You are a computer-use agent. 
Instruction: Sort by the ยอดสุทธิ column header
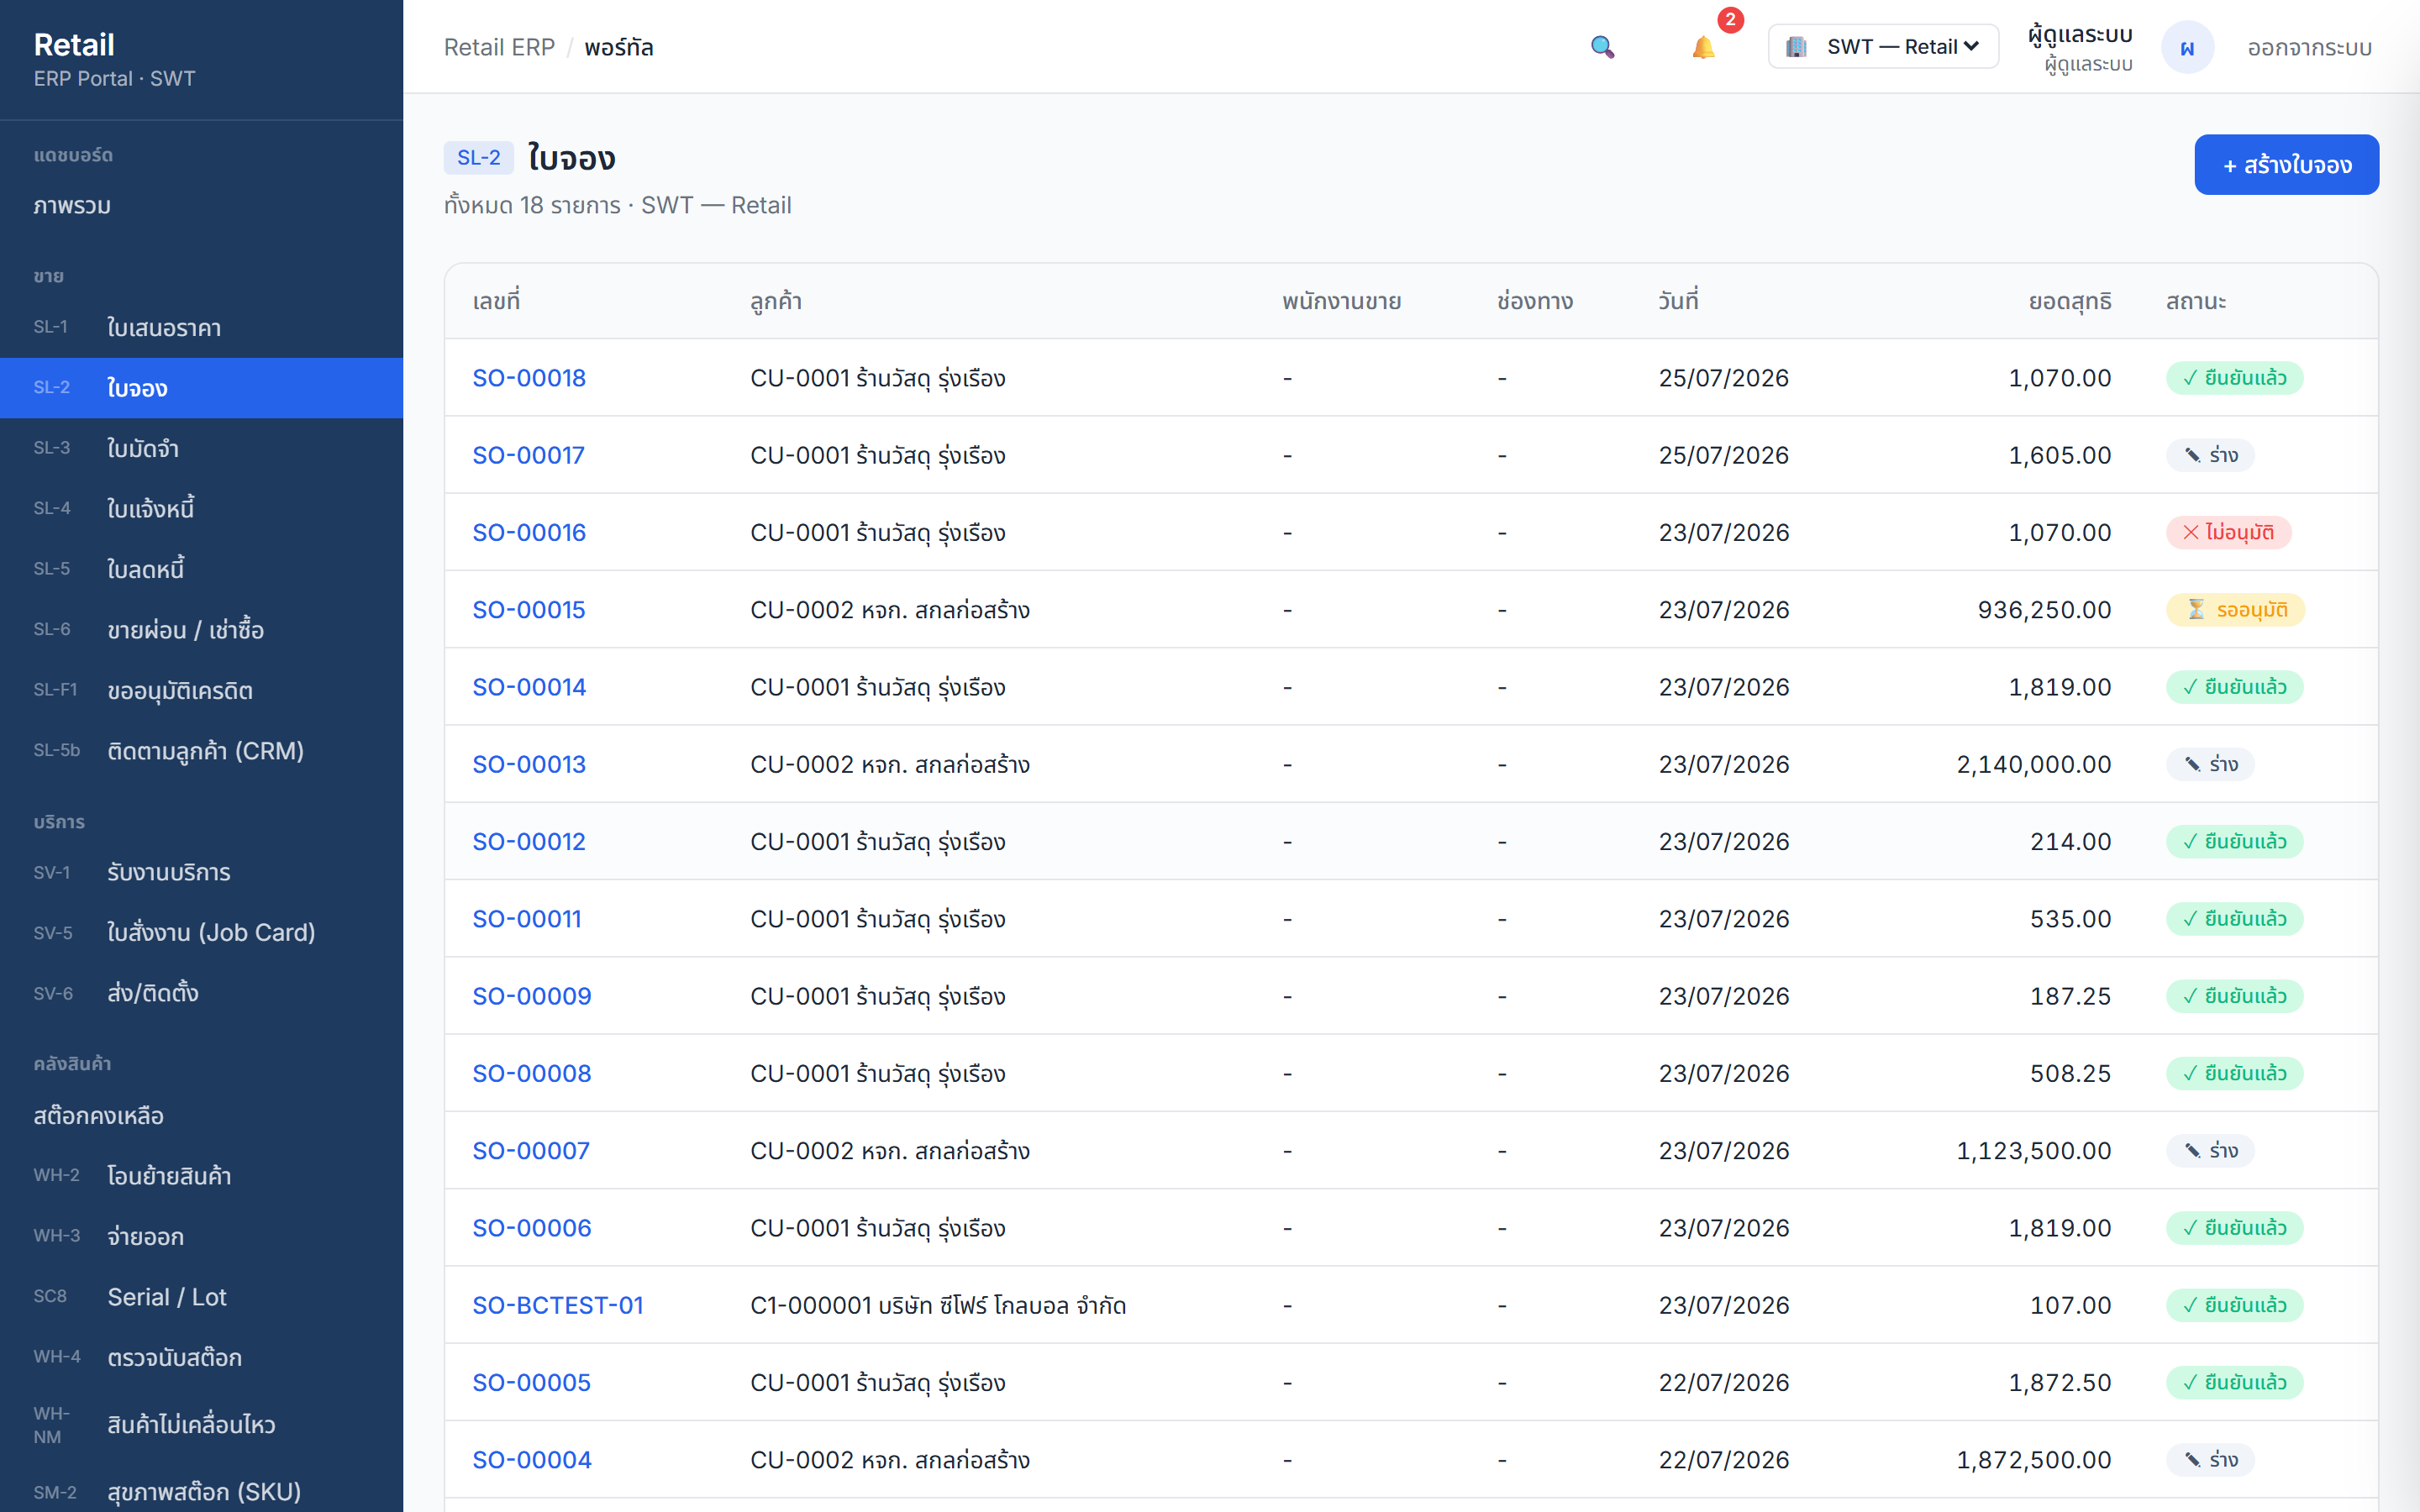[x=2069, y=301]
